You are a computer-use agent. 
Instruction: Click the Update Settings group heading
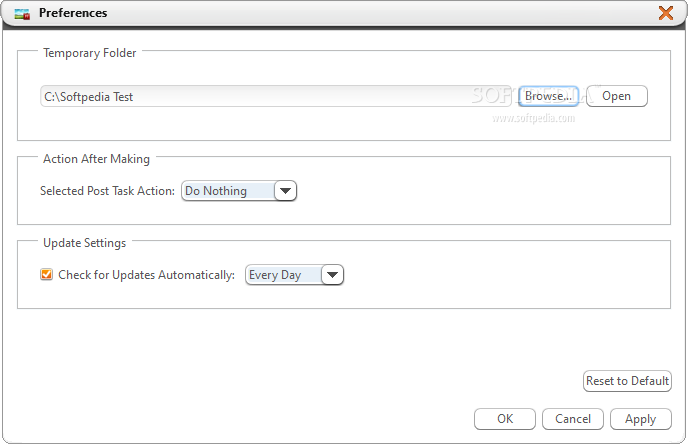point(84,243)
